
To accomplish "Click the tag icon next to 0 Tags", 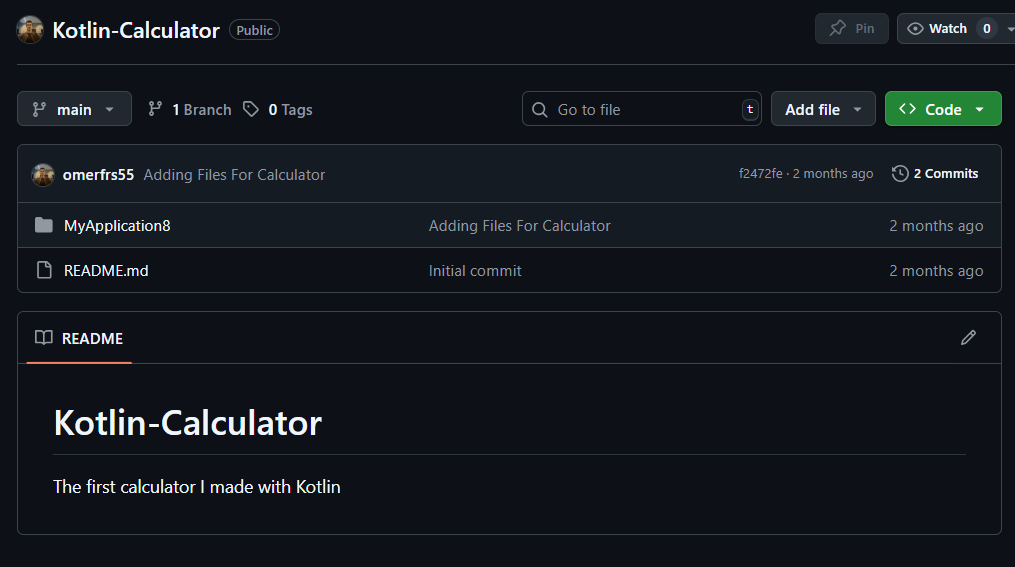I will [251, 109].
